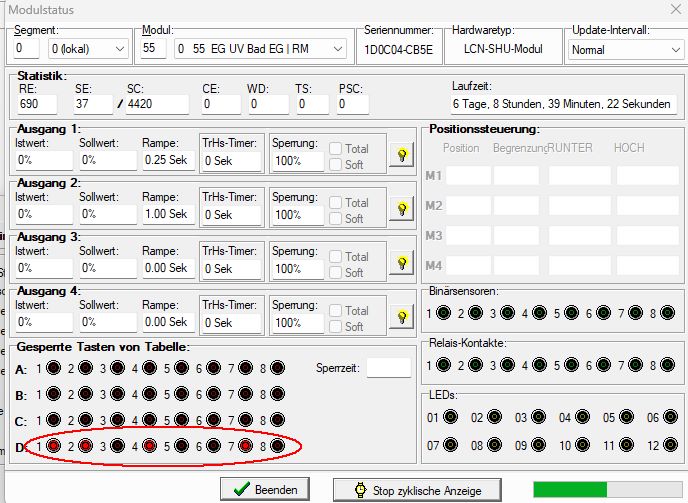Click the lightbulb icon for Ausgang 3

[x=402, y=263]
